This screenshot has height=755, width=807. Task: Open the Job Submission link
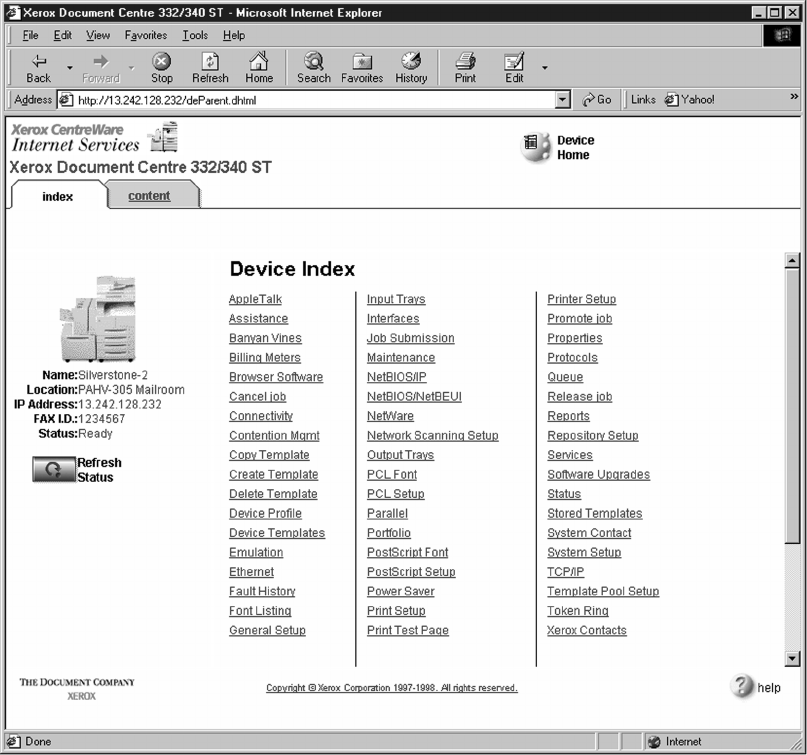pos(410,338)
